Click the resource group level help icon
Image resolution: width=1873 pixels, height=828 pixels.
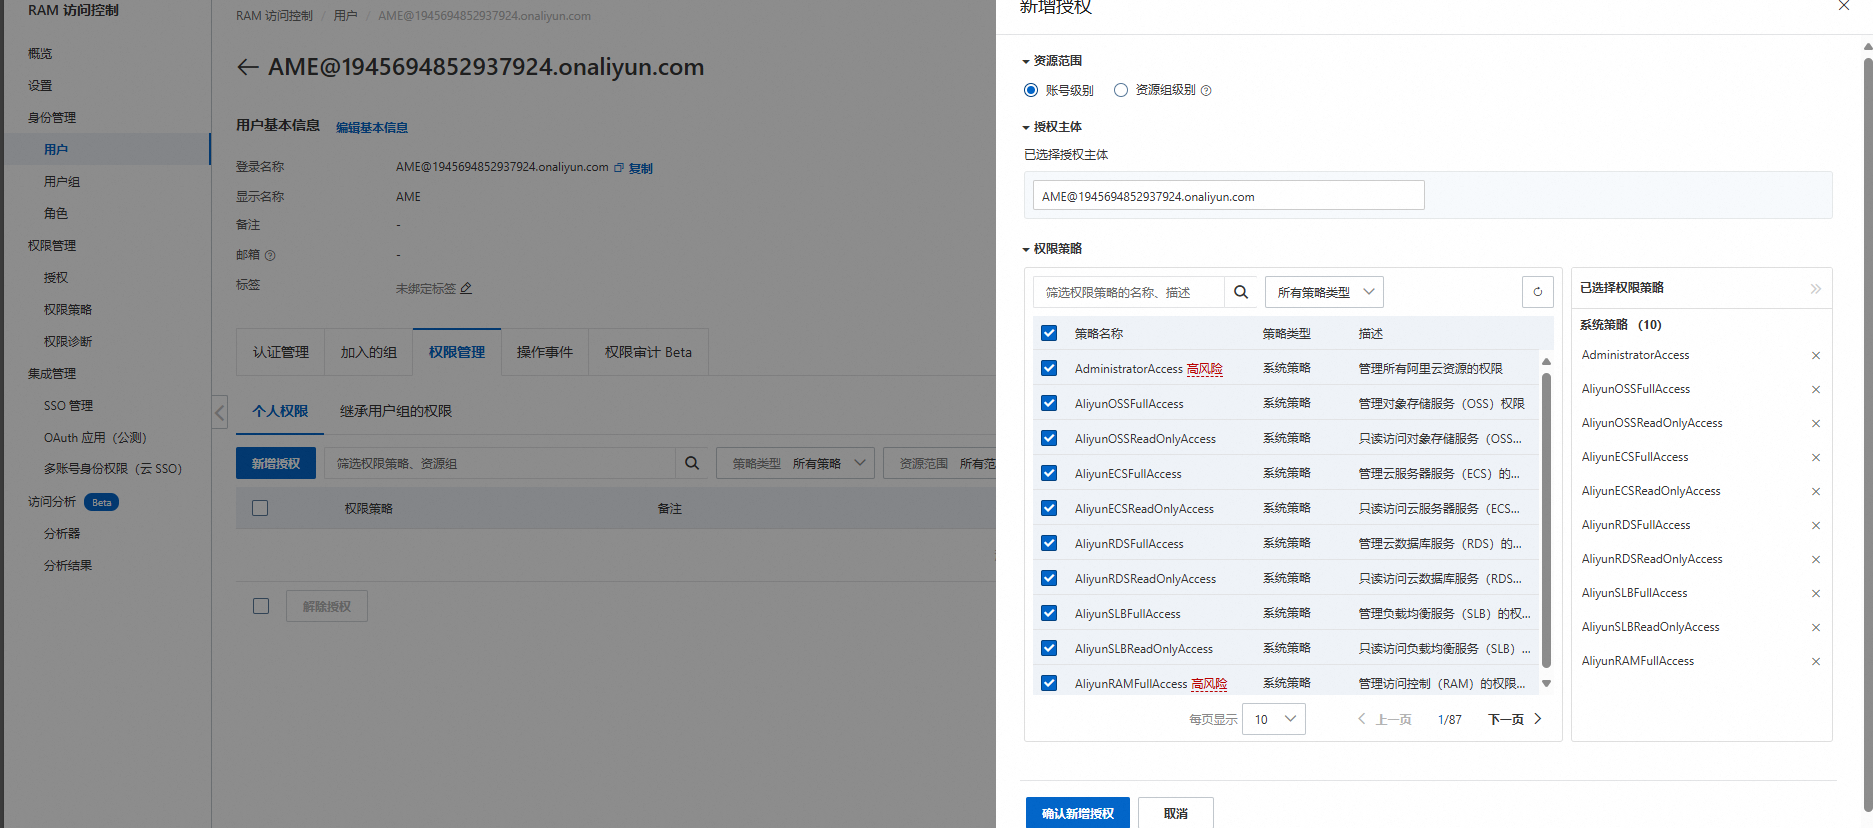(1206, 91)
